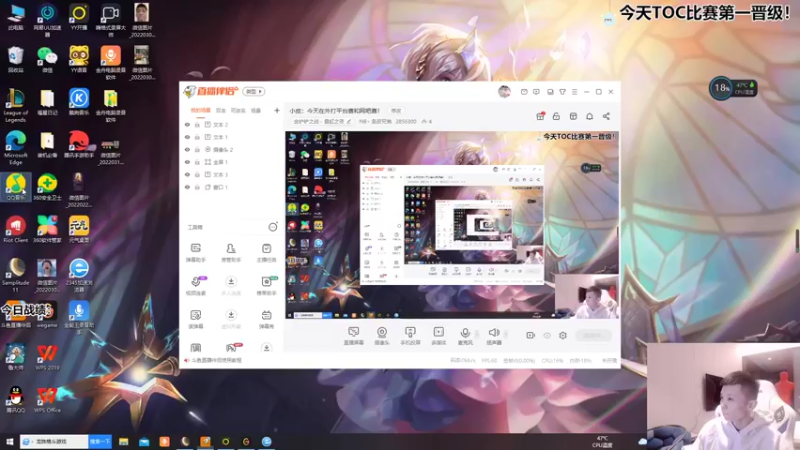Hide the 摄像头 2 layer
The width and height of the screenshot is (800, 450).
tap(187, 149)
